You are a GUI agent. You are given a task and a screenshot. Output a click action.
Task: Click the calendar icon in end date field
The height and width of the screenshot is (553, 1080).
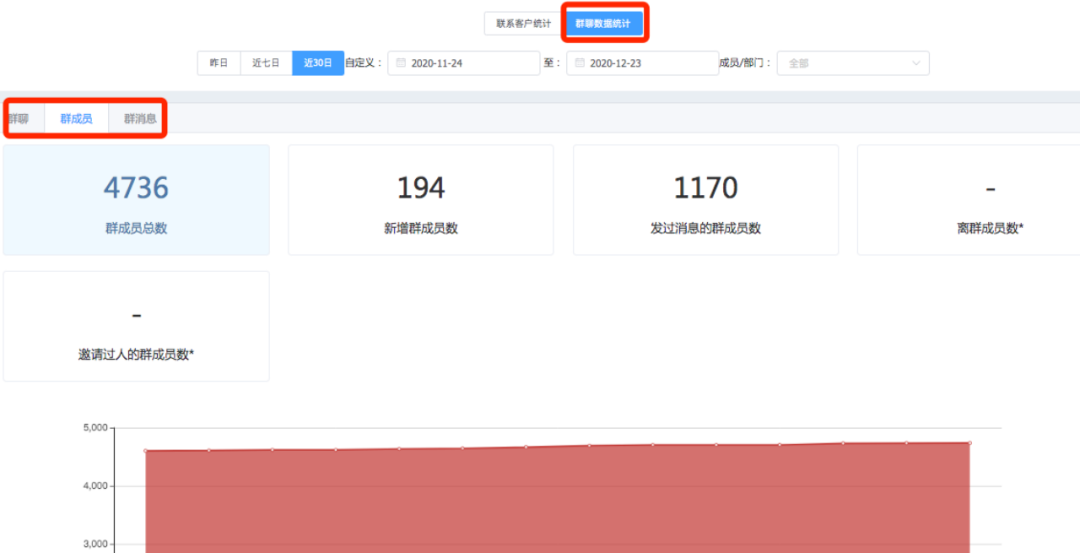click(580, 63)
